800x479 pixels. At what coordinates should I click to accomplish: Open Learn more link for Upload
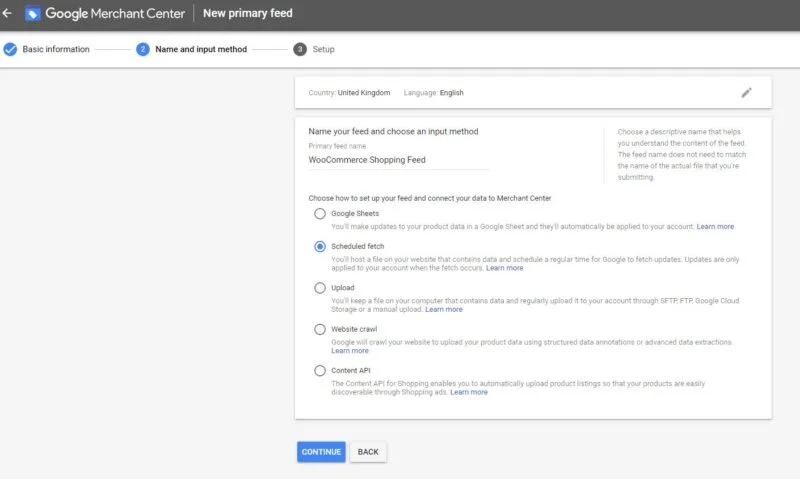click(x=444, y=309)
